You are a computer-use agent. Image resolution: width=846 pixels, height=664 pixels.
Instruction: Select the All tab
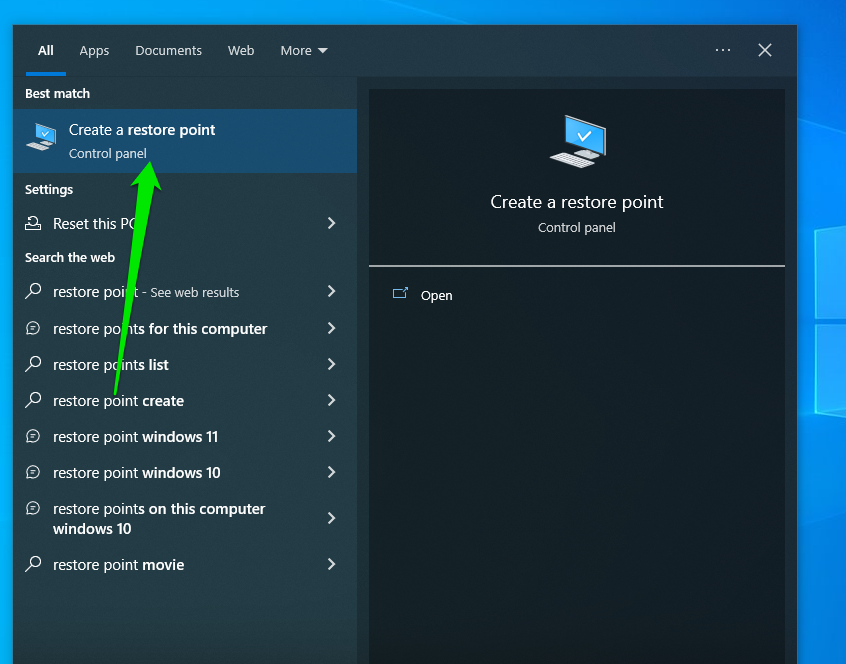45,50
